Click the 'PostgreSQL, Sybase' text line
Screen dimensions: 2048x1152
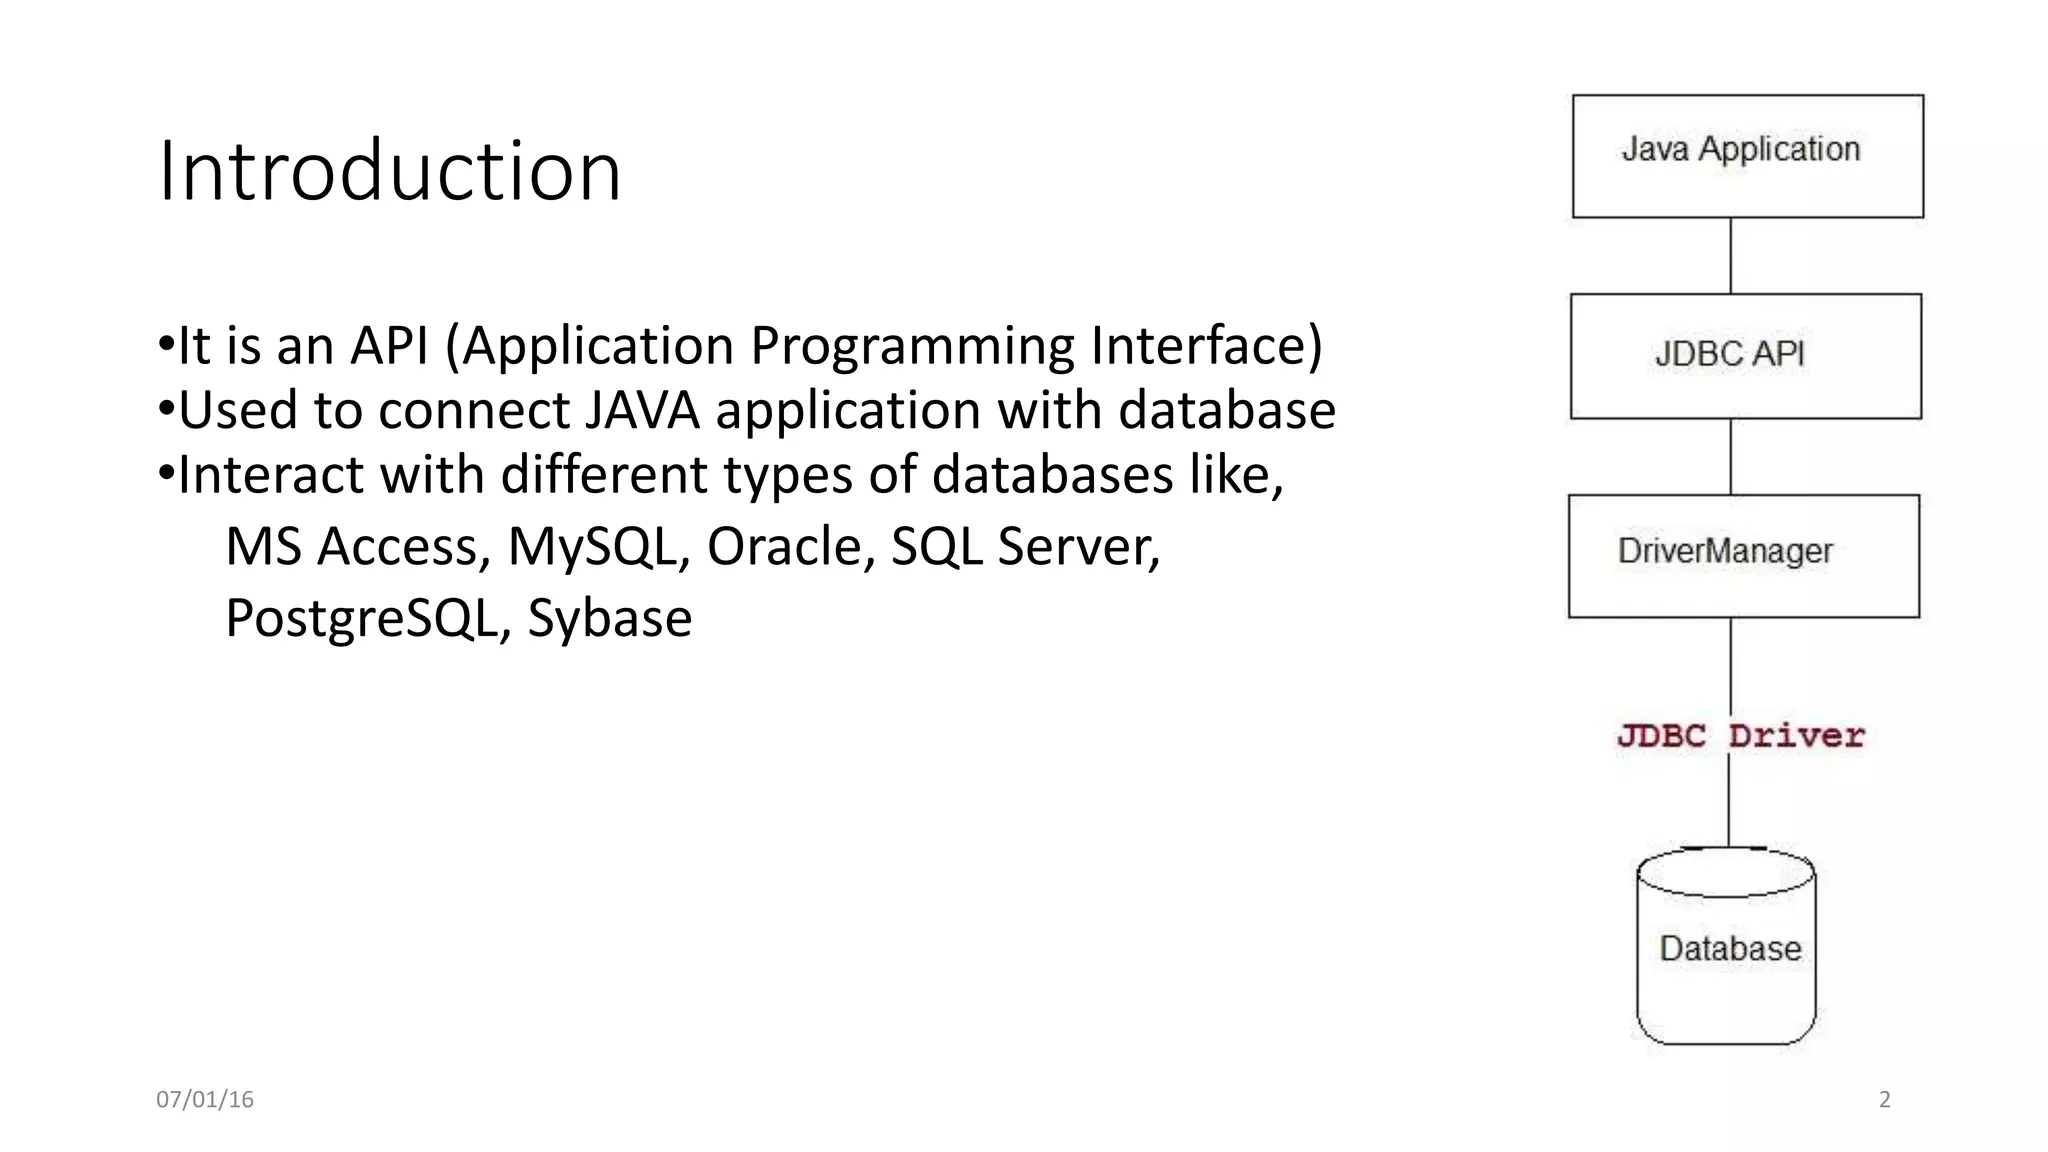coord(459,618)
